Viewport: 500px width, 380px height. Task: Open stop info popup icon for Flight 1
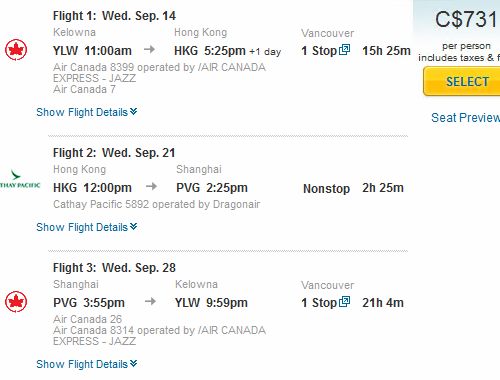point(344,50)
